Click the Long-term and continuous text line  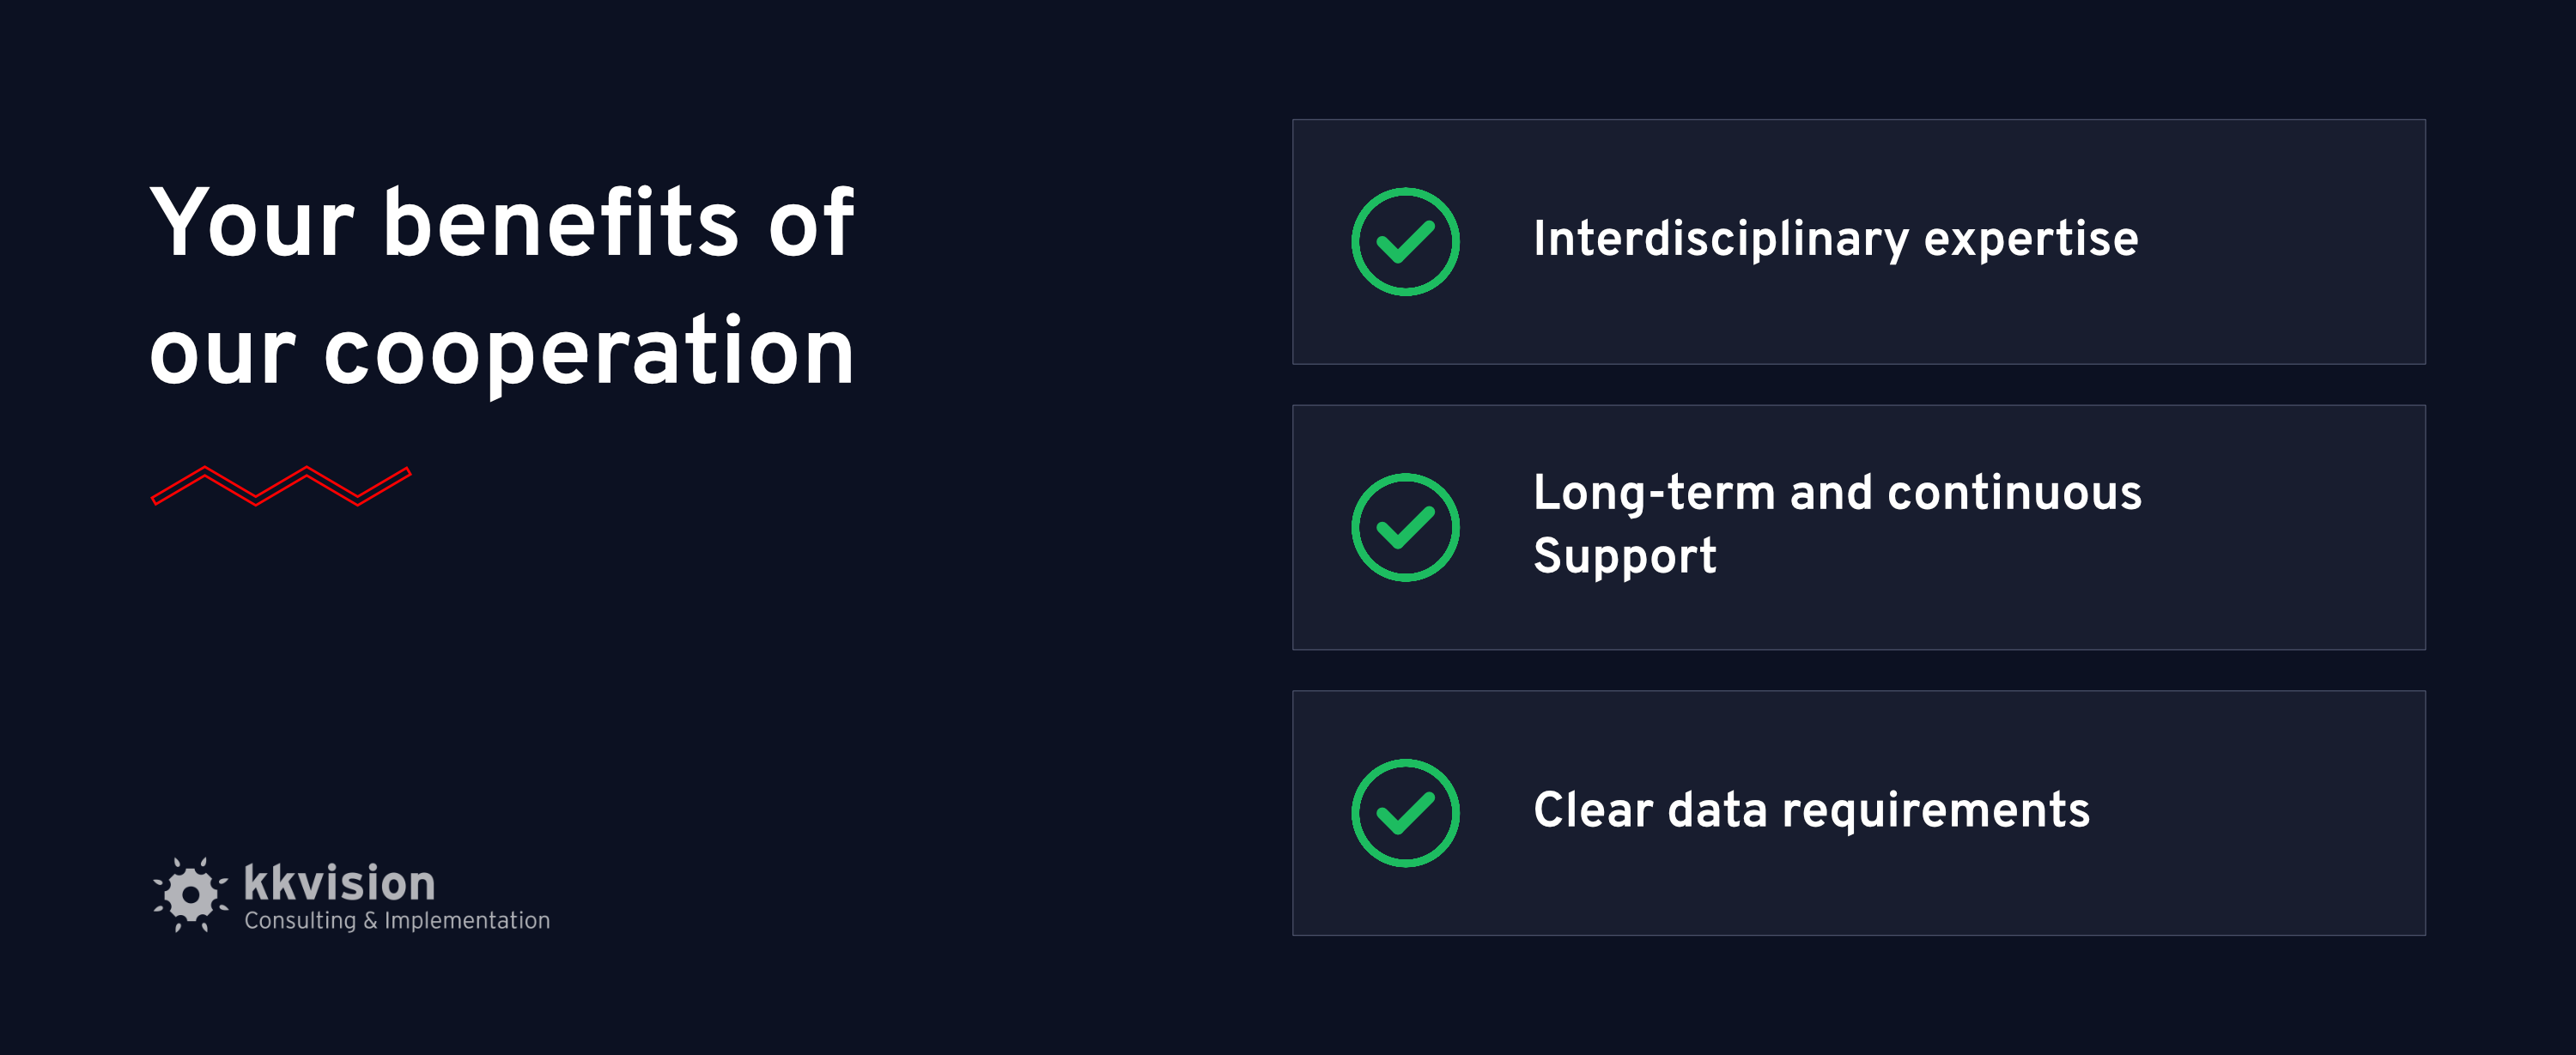pos(1838,493)
